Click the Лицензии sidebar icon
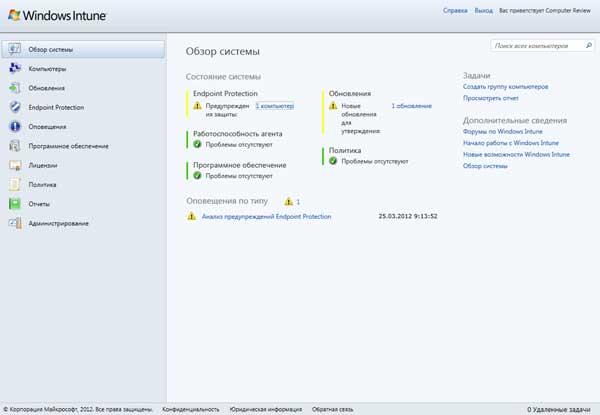The image size is (600, 415). click(x=15, y=165)
